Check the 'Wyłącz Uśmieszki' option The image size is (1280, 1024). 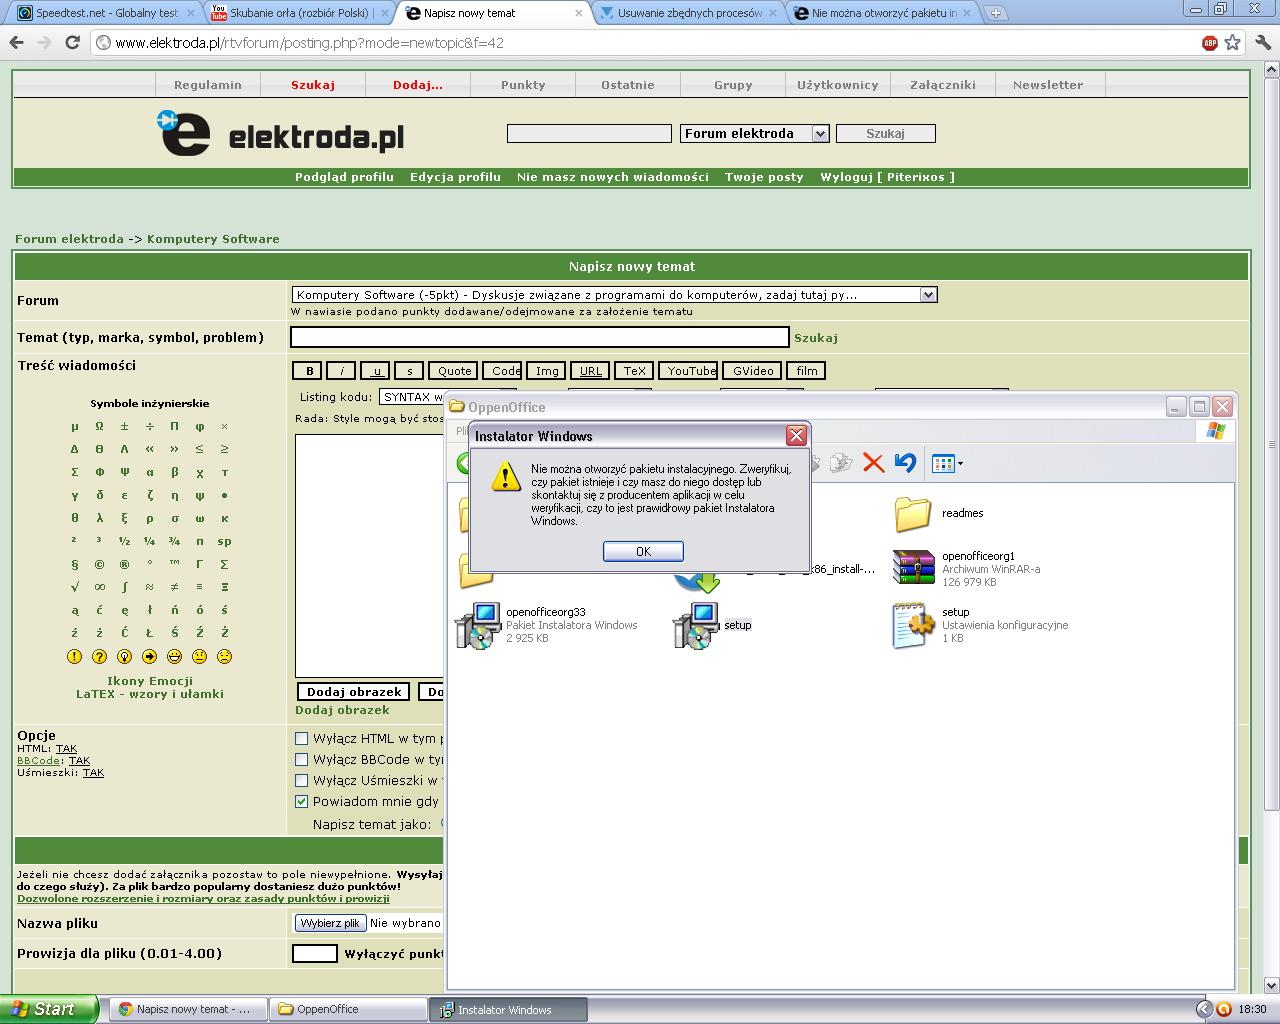(x=301, y=780)
